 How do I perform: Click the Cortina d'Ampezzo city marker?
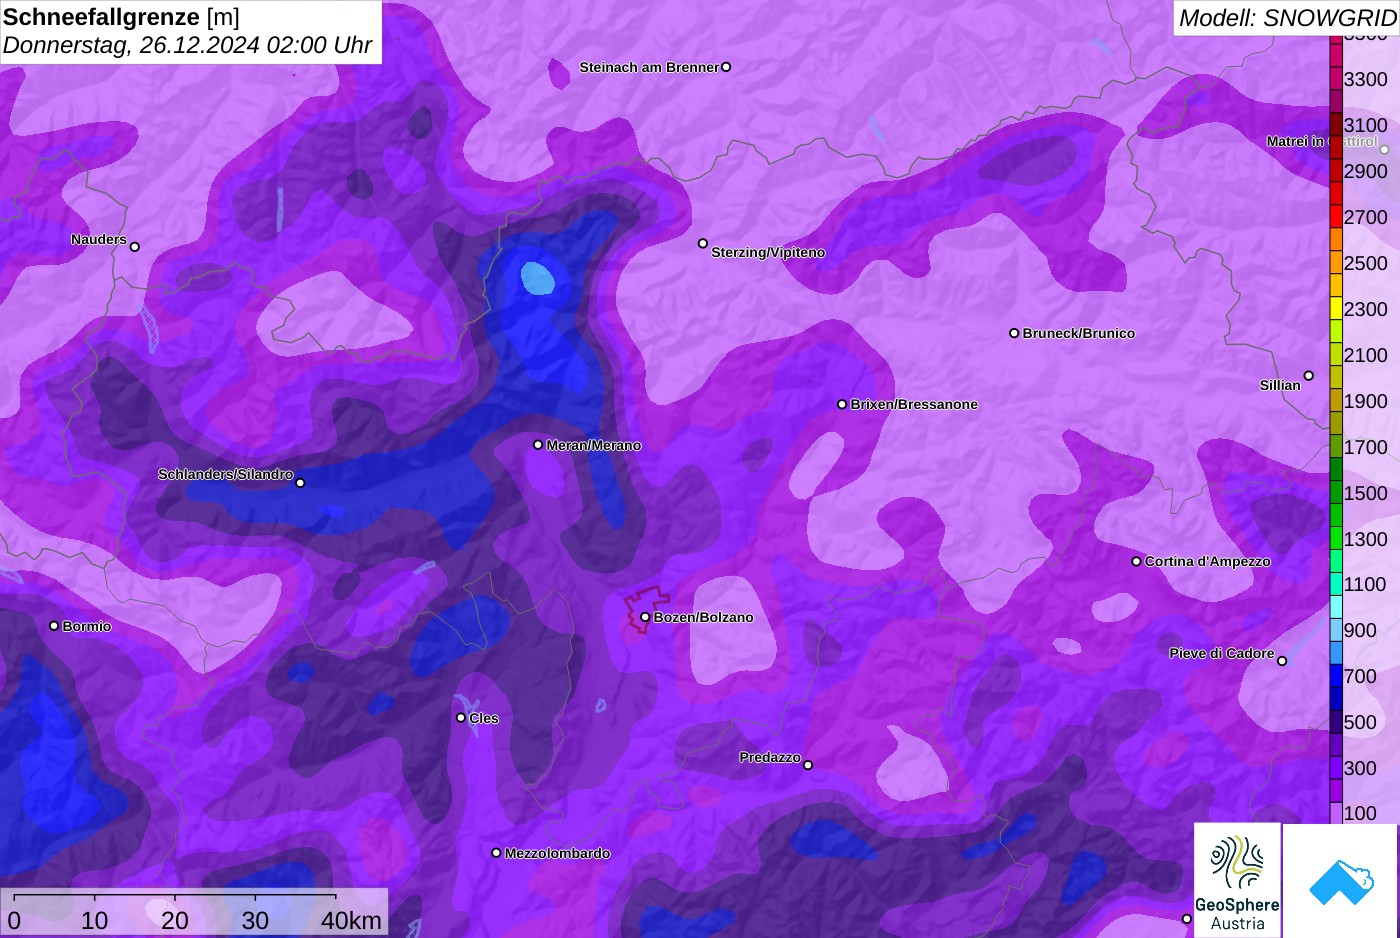pos(1136,561)
